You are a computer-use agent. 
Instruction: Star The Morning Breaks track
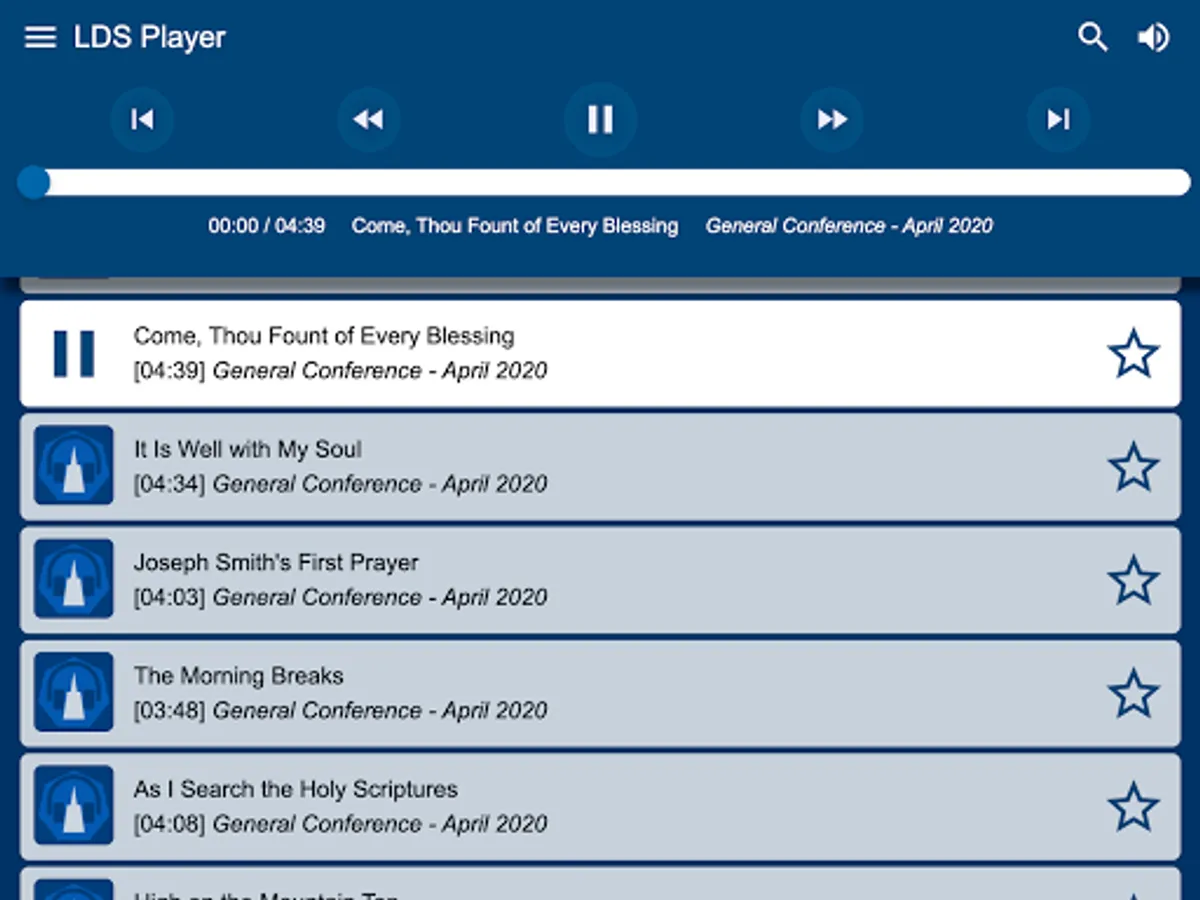[x=1133, y=694]
